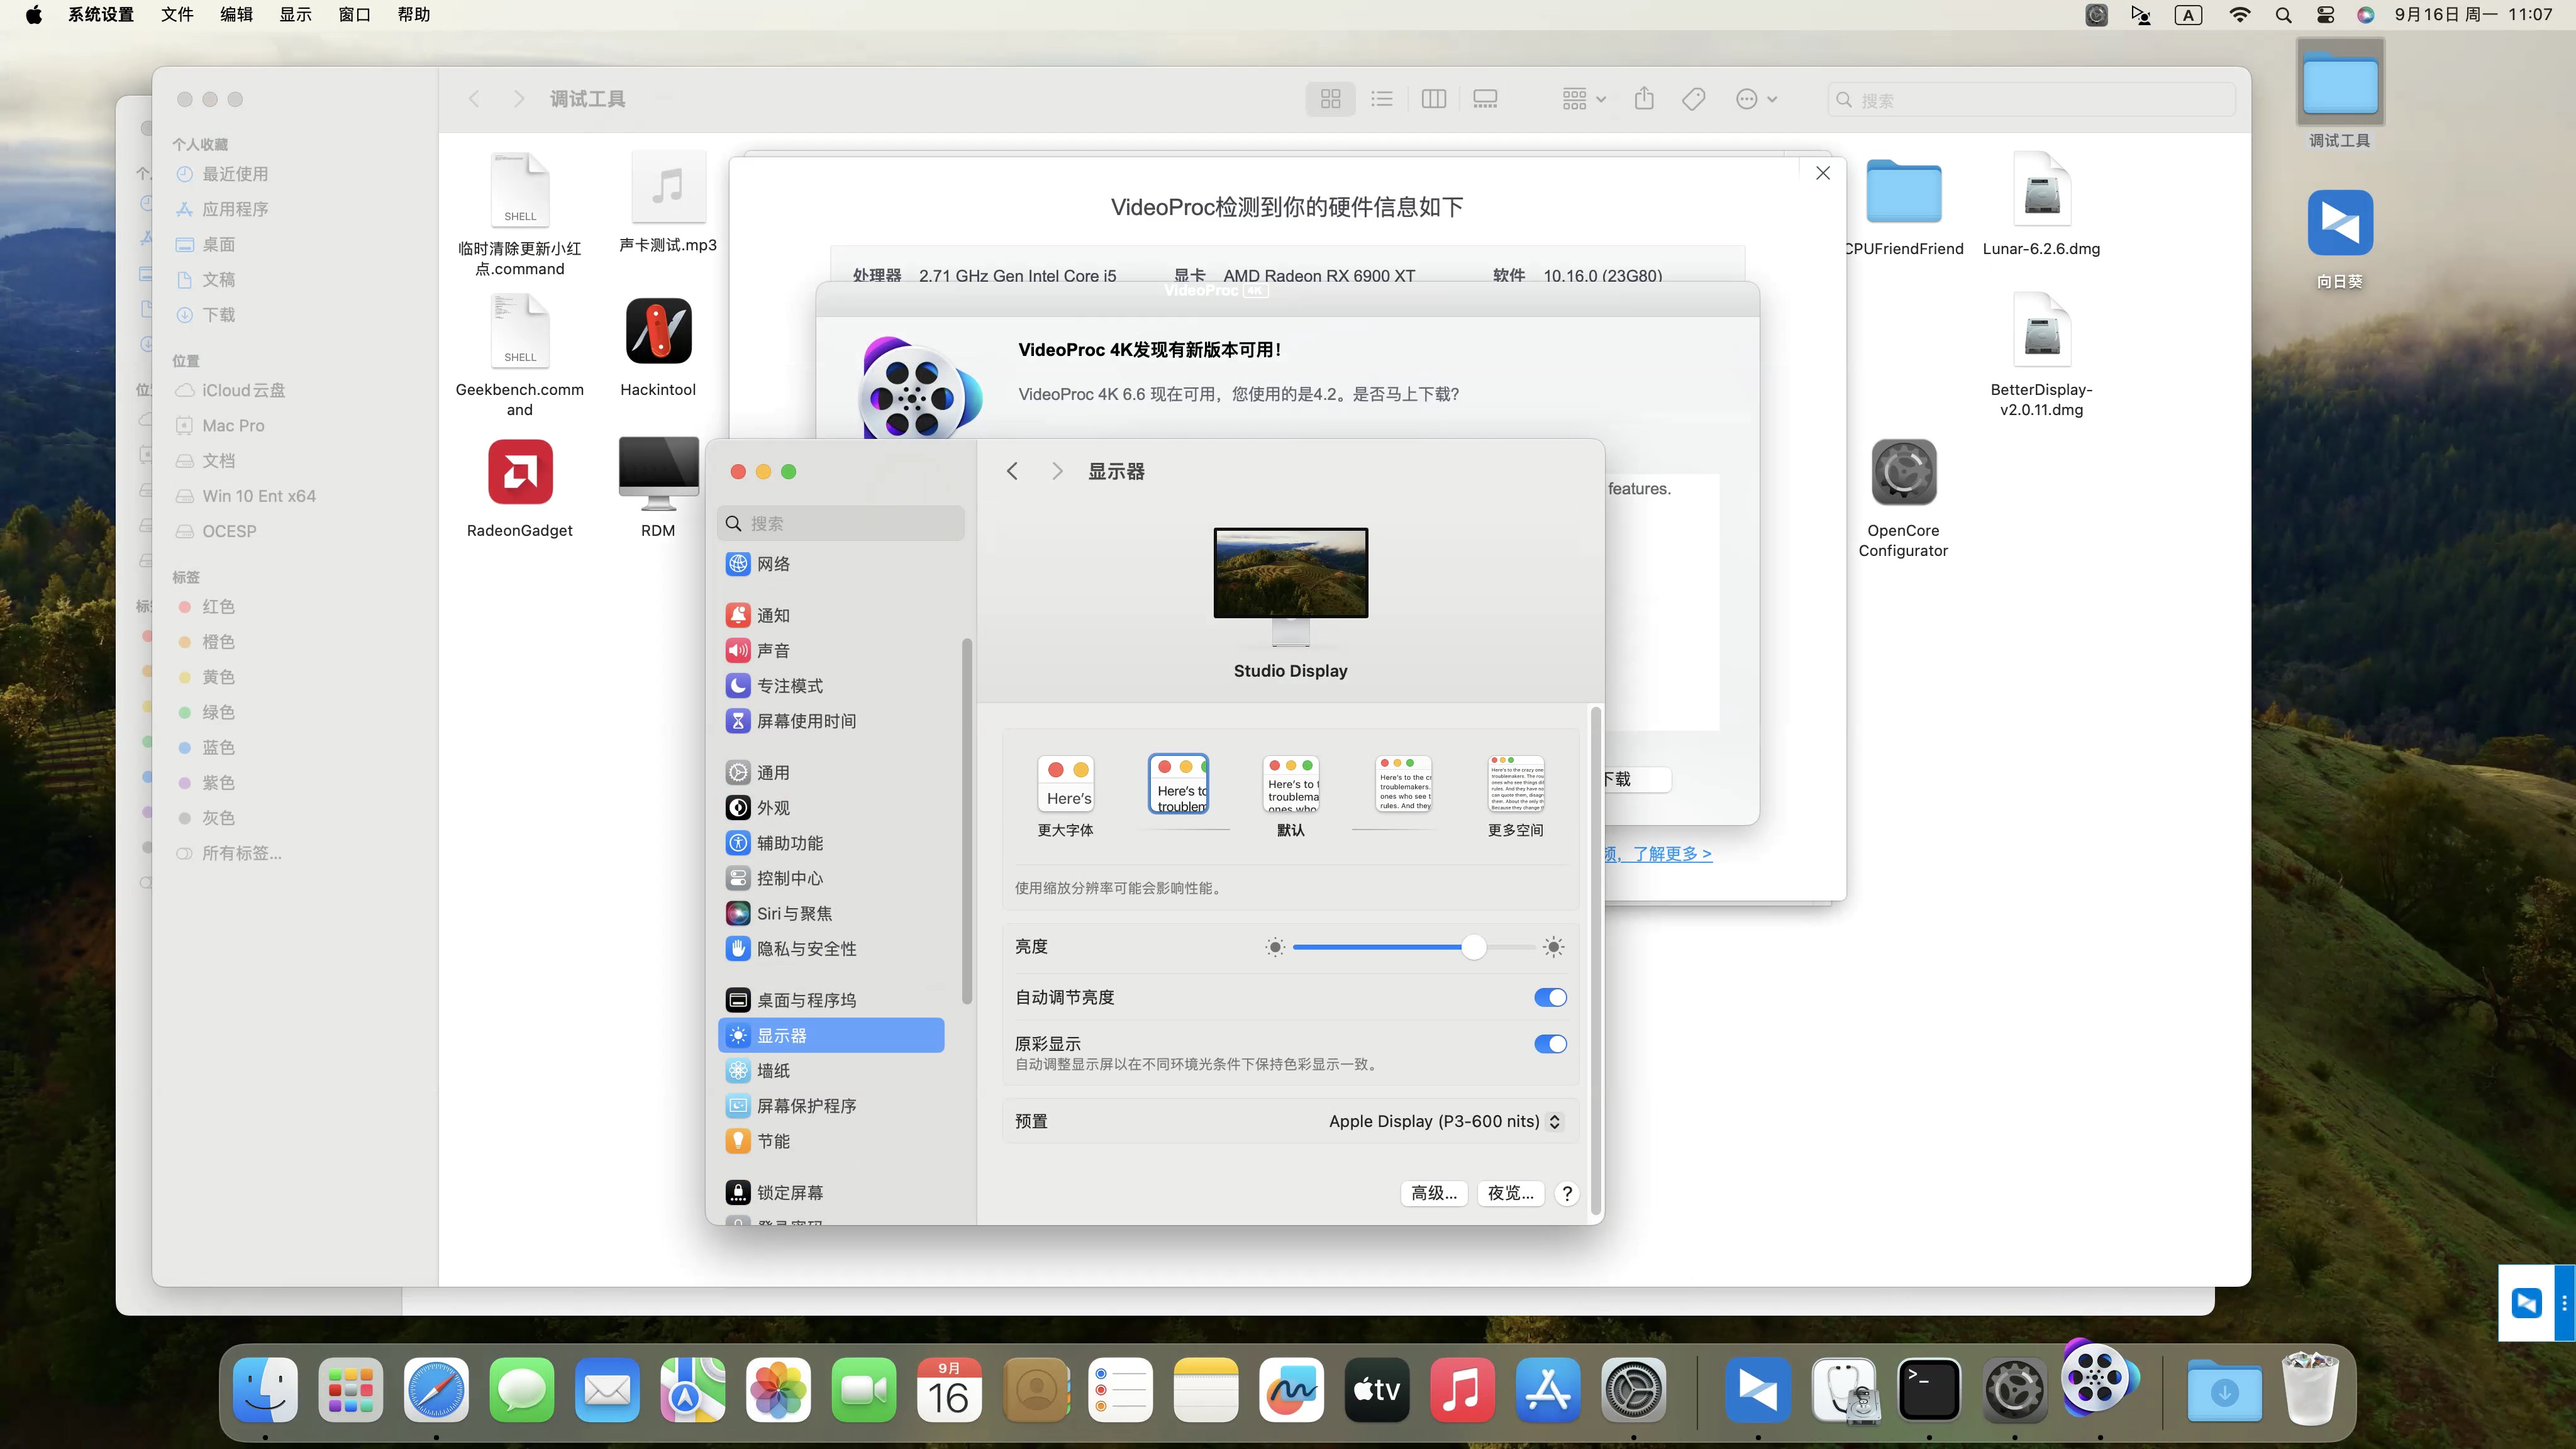2576x1449 pixels.
Task: Disable the 自动调节亮度 toggle
Action: pyautogui.click(x=1550, y=997)
